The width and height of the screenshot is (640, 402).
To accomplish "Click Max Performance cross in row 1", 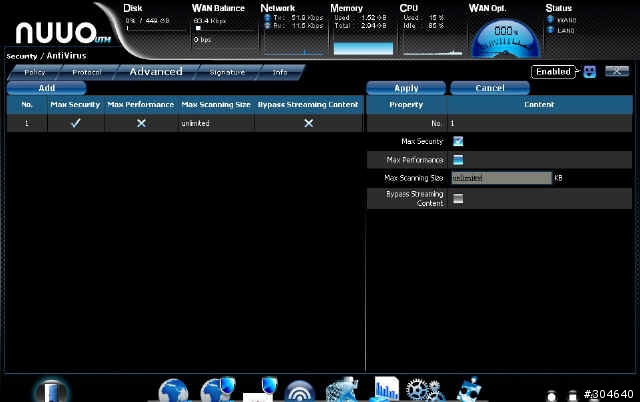I will point(141,123).
